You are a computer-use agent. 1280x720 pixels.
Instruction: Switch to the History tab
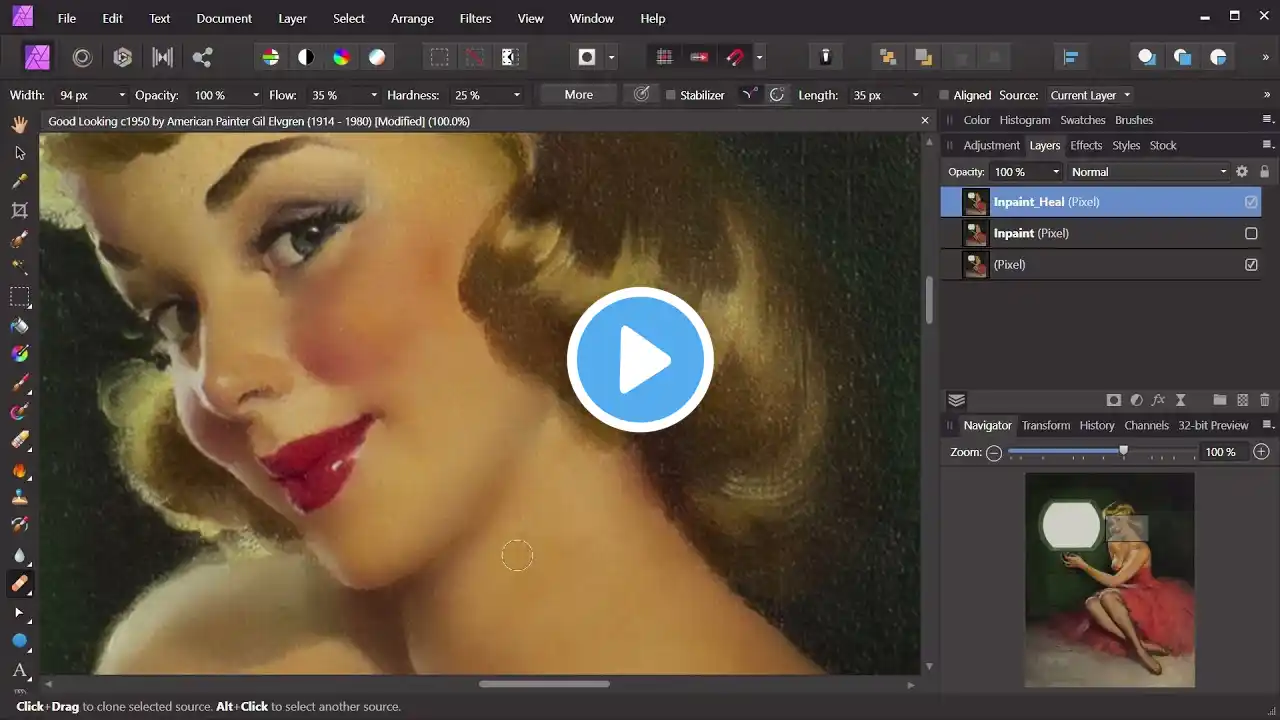pos(1097,425)
